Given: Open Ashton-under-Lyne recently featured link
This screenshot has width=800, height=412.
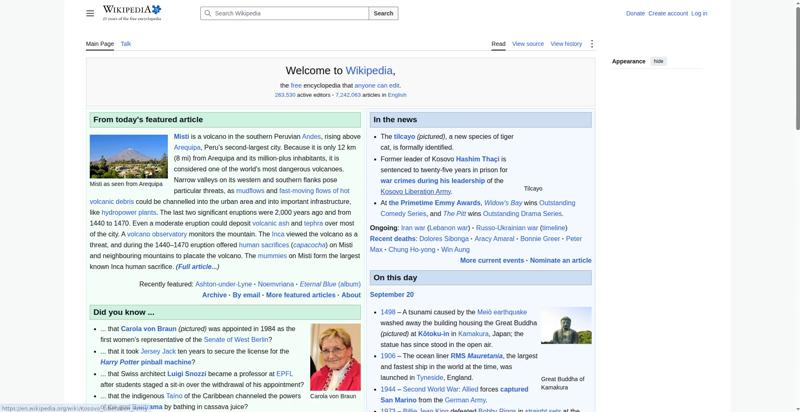Looking at the screenshot, I should pyautogui.click(x=223, y=284).
